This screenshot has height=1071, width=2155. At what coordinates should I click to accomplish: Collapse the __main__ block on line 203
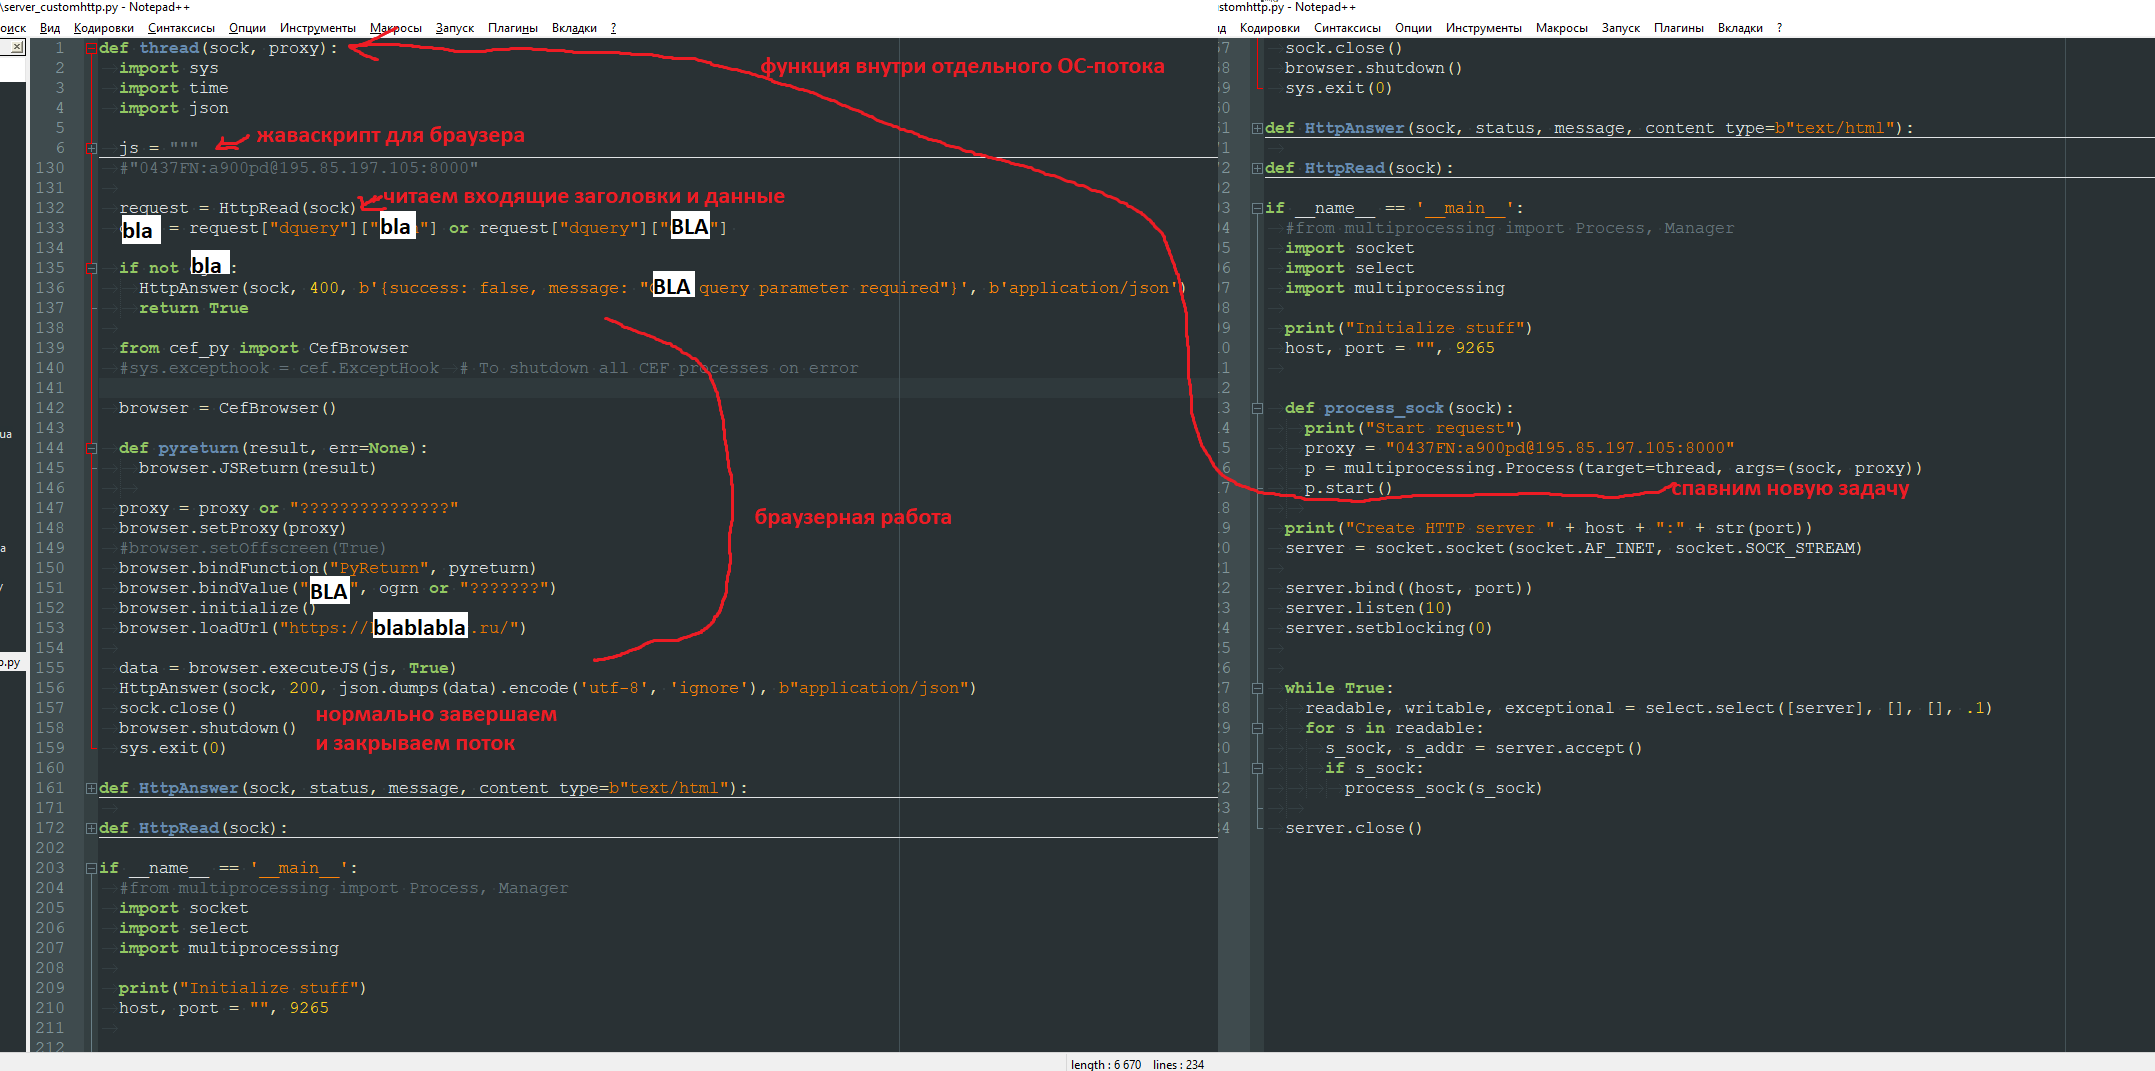91,868
